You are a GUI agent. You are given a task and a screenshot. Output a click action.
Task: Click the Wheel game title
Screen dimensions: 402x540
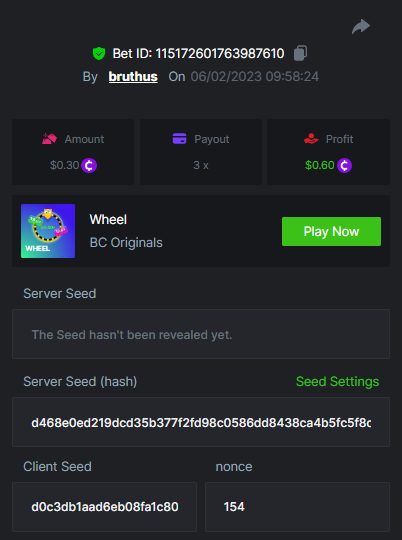108,219
